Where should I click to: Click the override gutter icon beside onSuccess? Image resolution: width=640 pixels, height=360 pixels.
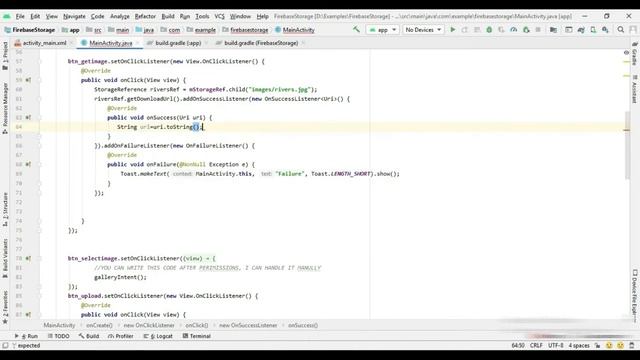click(28, 118)
